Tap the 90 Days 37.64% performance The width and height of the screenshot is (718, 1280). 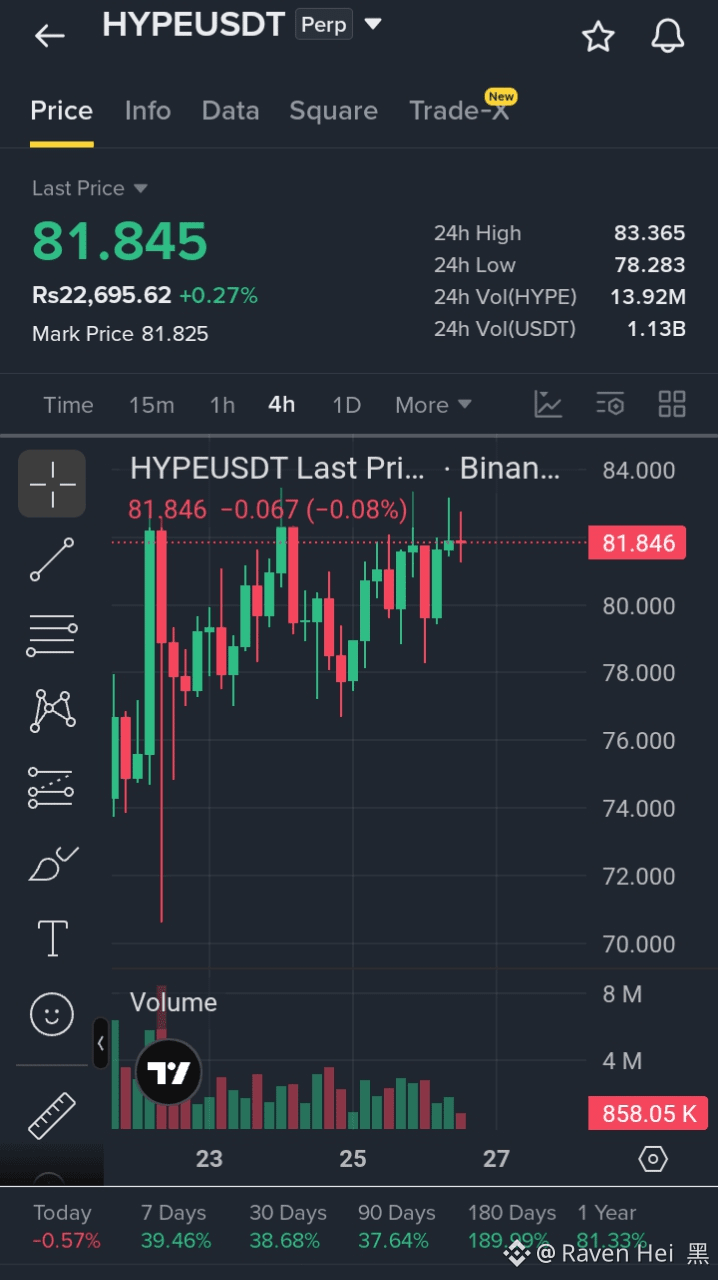397,1227
